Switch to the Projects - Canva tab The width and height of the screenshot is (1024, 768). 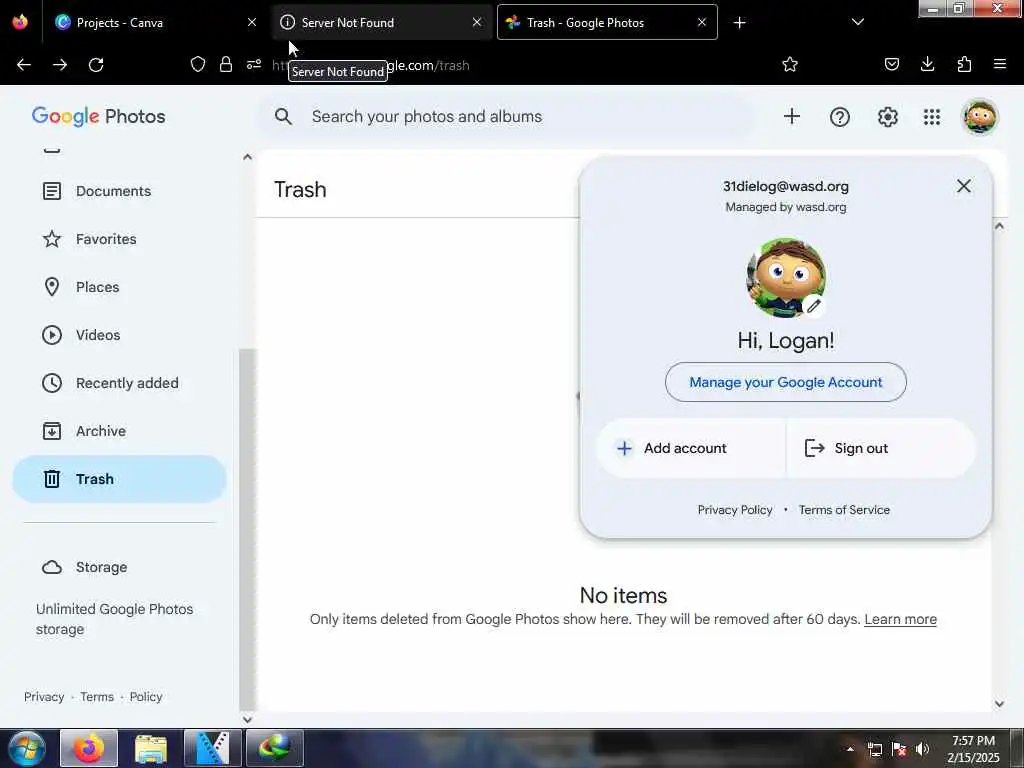[x=157, y=22]
